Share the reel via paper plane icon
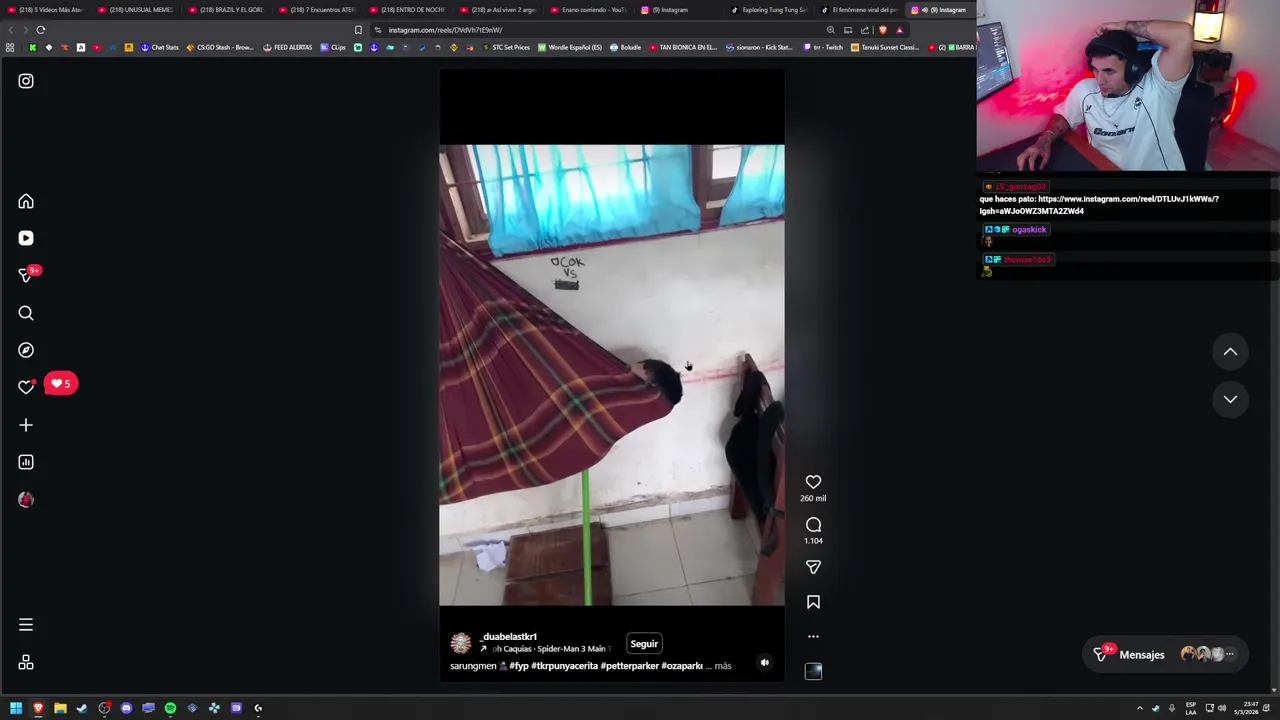The width and height of the screenshot is (1280, 720). coord(813,567)
